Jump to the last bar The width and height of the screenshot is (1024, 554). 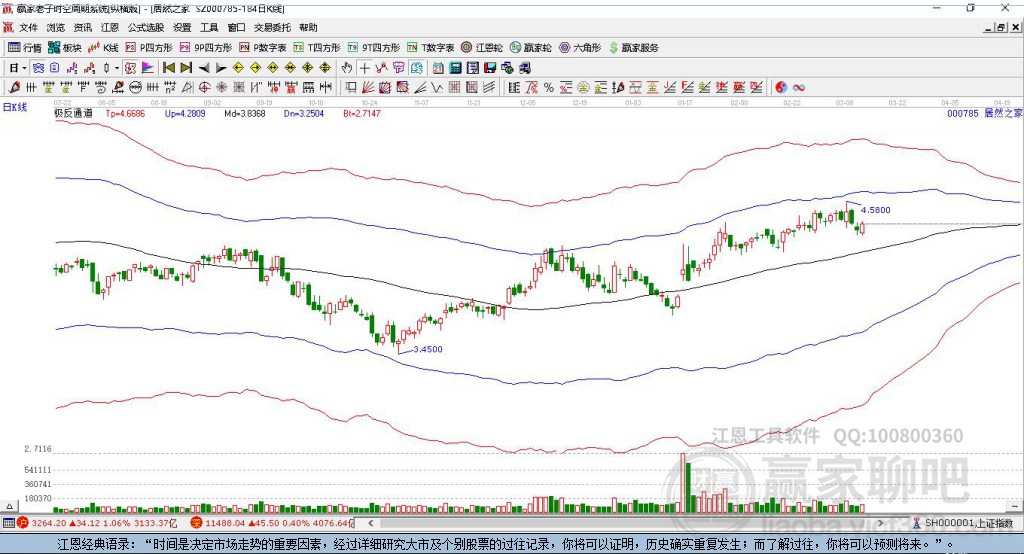pyautogui.click(x=186, y=68)
